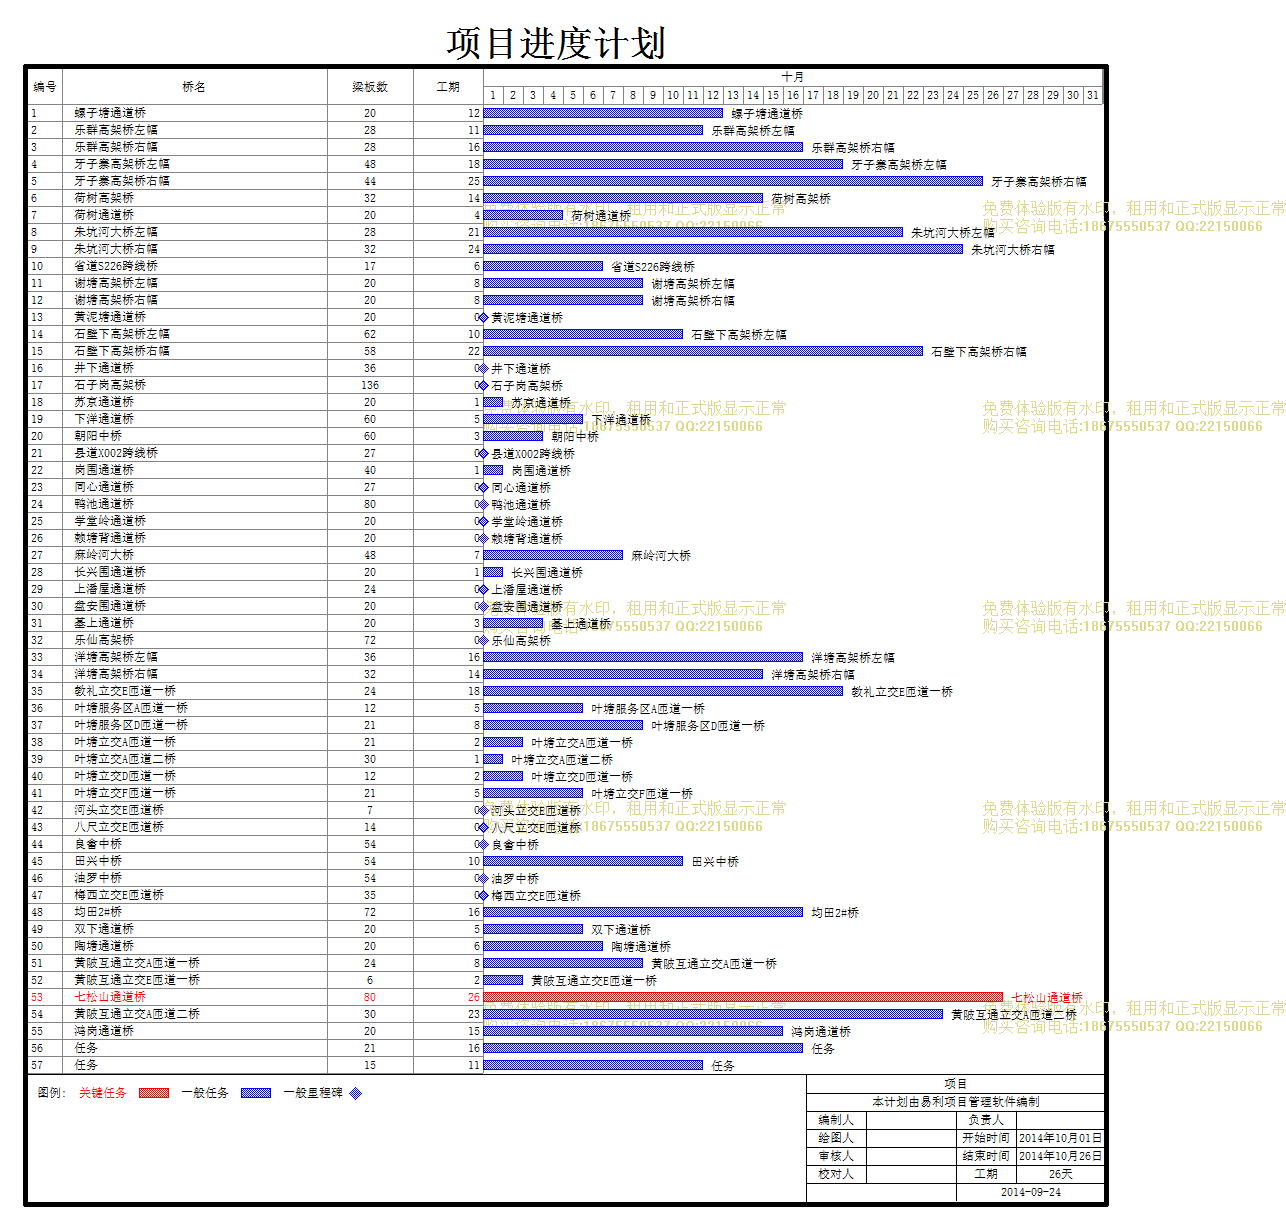Select row name 乐群高架桥左幅
1286x1228 pixels.
coord(116,130)
